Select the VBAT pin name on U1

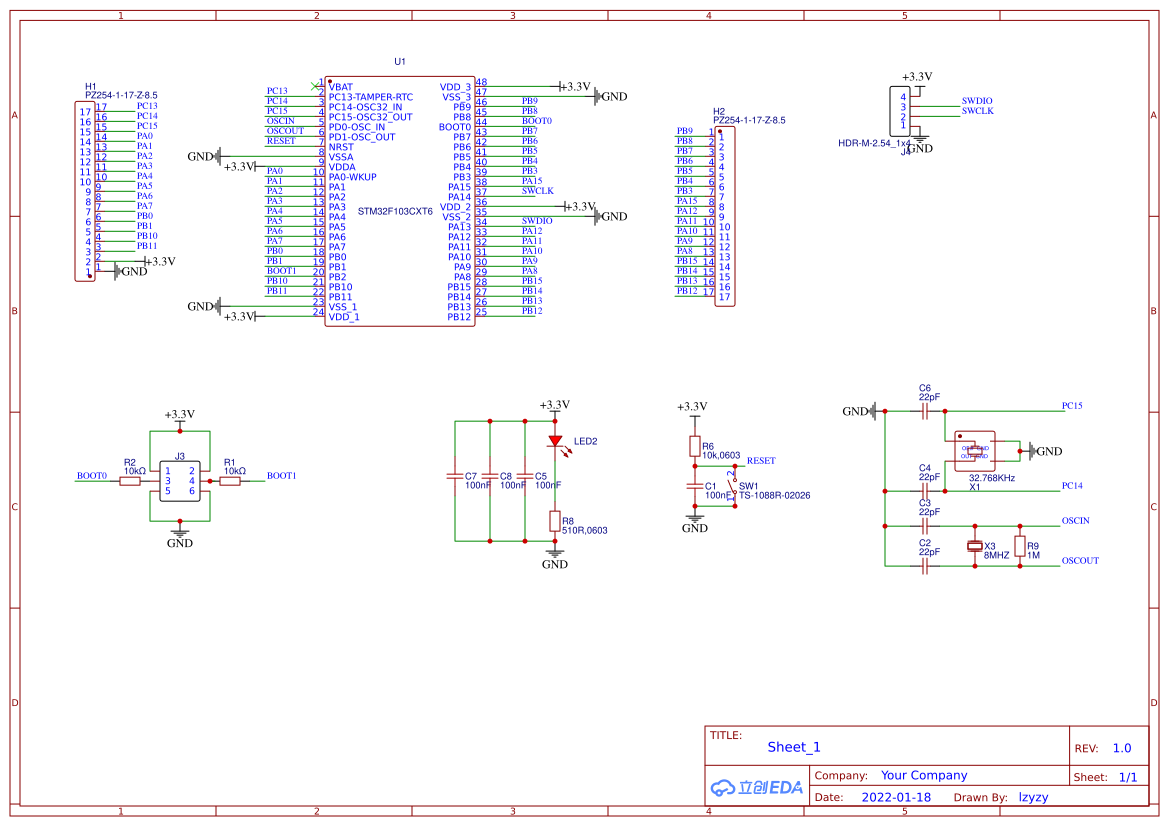[x=341, y=87]
